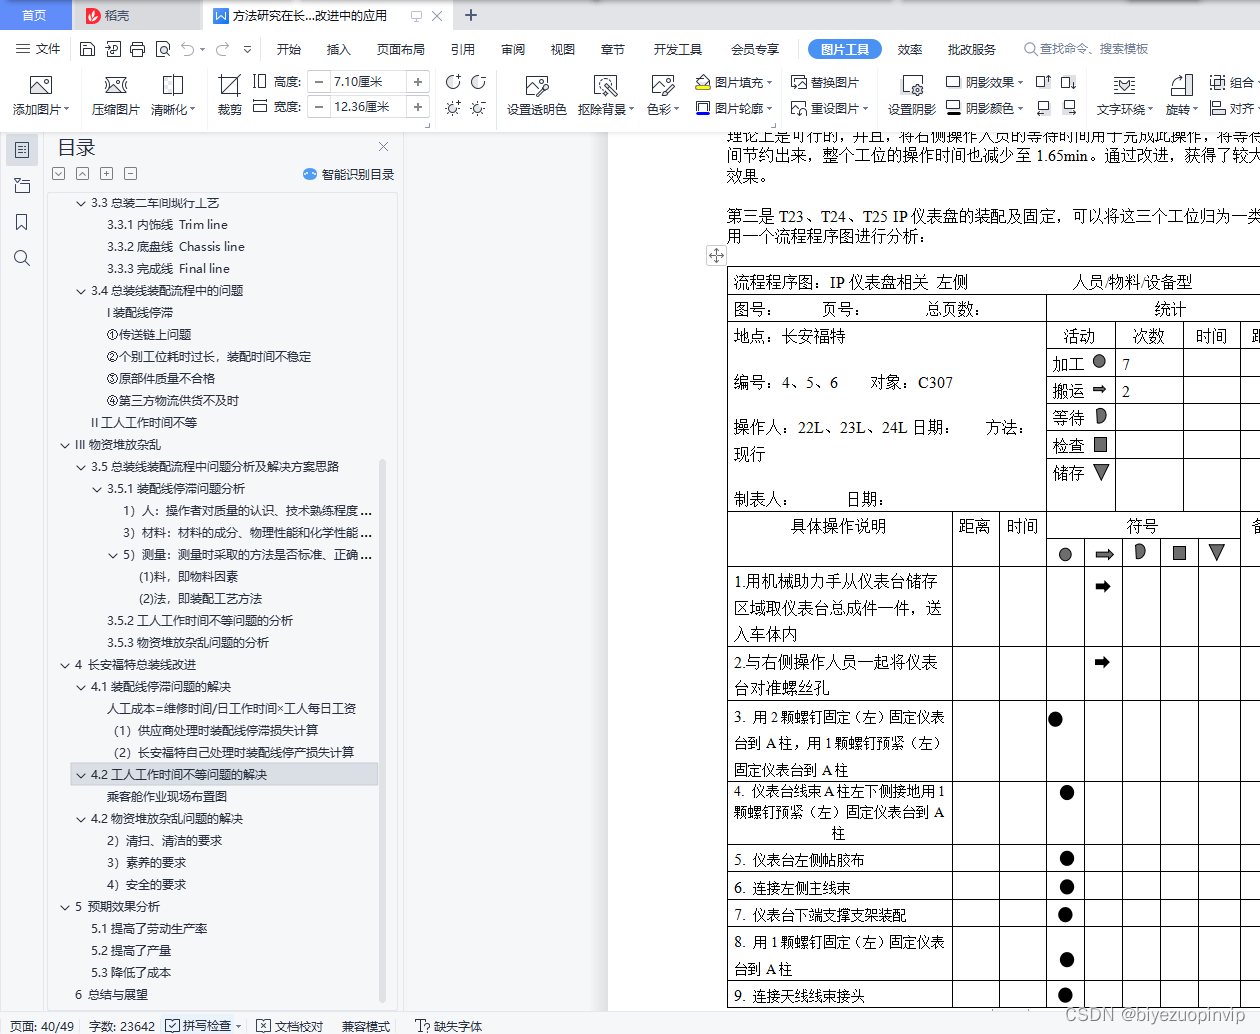Viewport: 1260px width, 1034px height.
Task: Click the Print icon in quick toolbar
Action: [137, 49]
